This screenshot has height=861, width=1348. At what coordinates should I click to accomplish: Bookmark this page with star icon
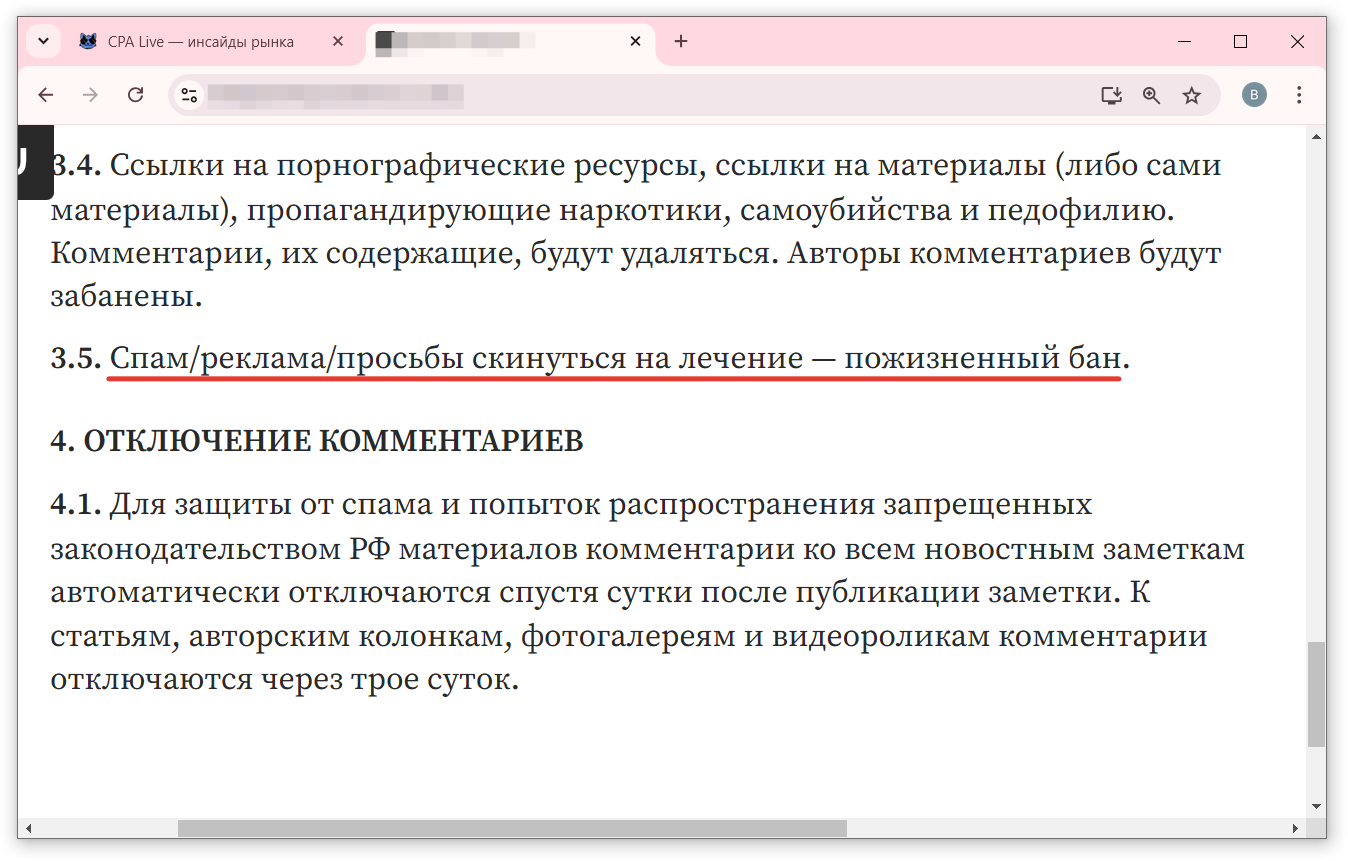(x=1191, y=95)
